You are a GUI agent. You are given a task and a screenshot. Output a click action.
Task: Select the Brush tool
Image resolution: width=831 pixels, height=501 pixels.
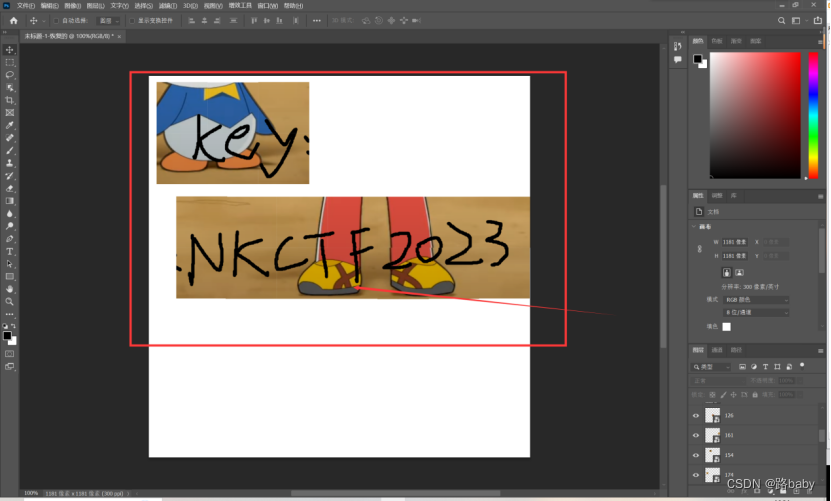(x=10, y=151)
